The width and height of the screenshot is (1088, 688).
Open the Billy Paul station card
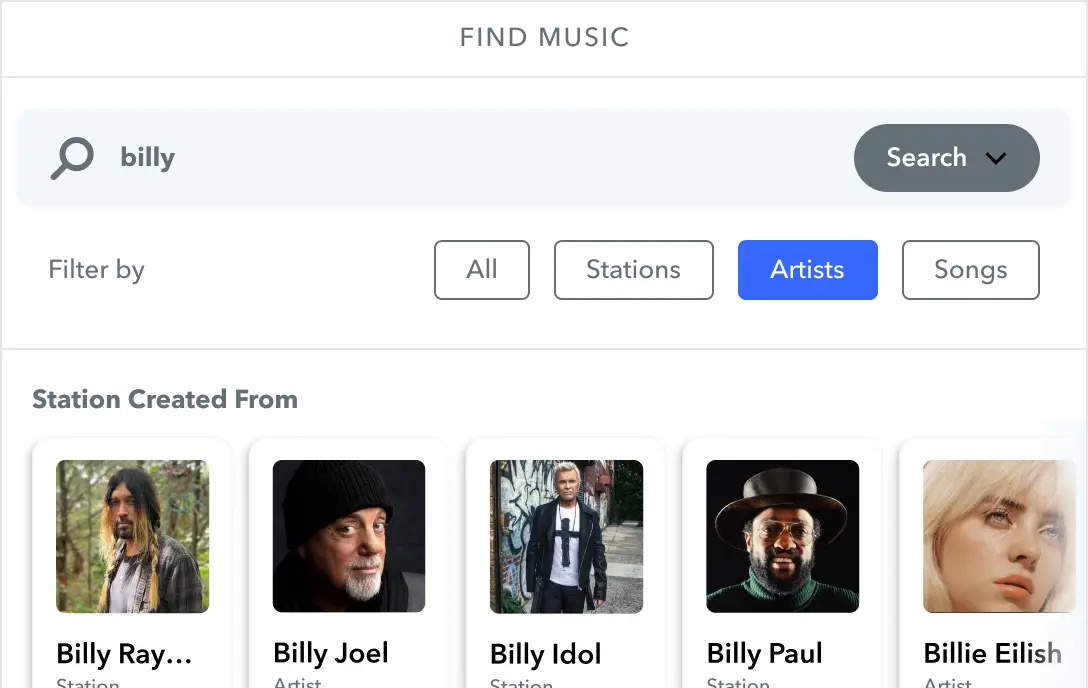point(782,560)
